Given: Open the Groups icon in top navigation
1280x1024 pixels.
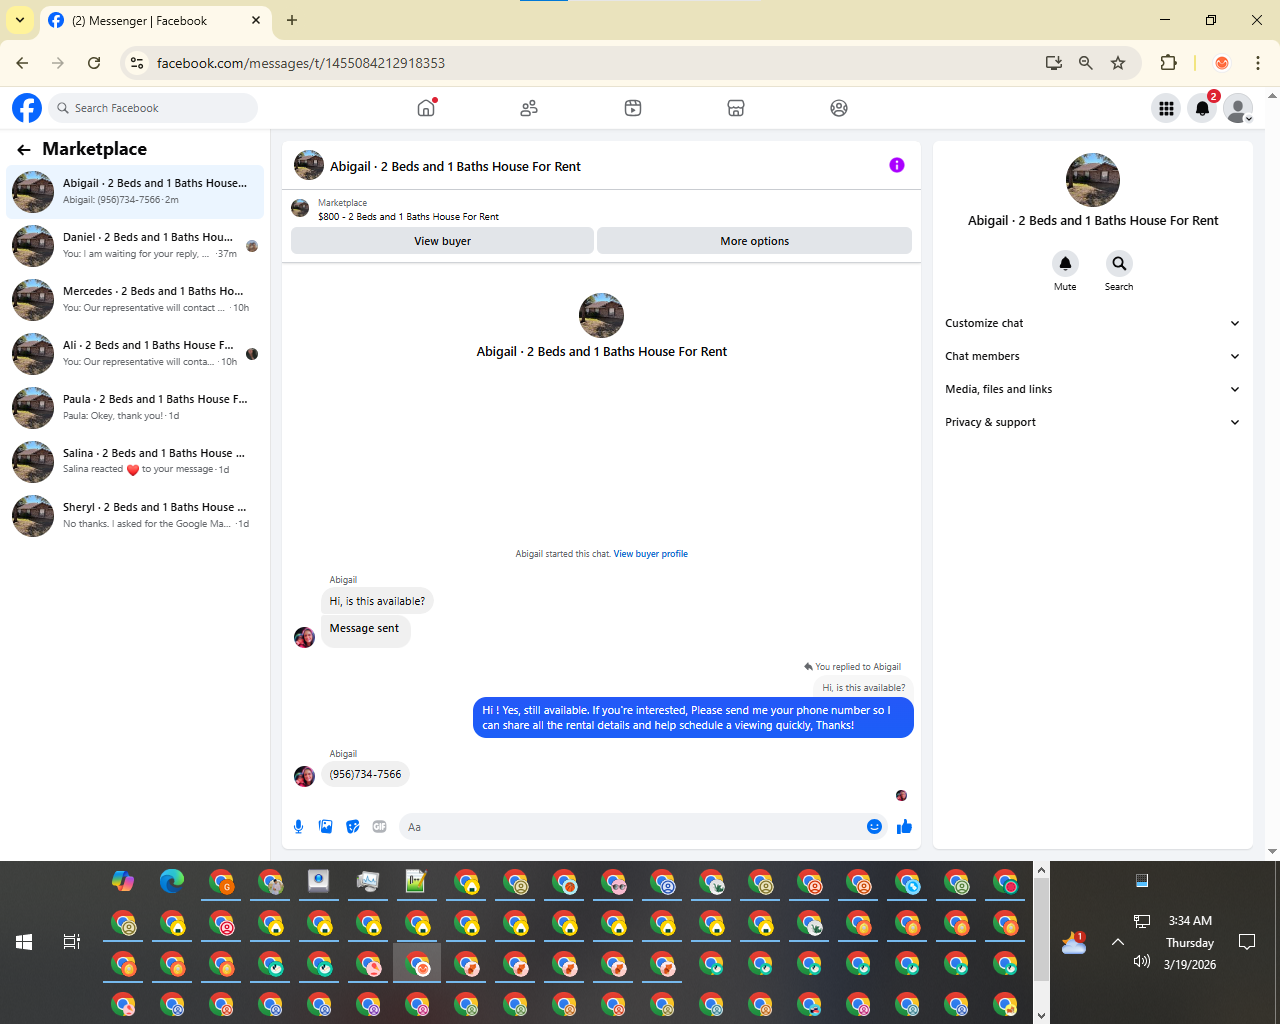Looking at the screenshot, I should click(x=839, y=108).
